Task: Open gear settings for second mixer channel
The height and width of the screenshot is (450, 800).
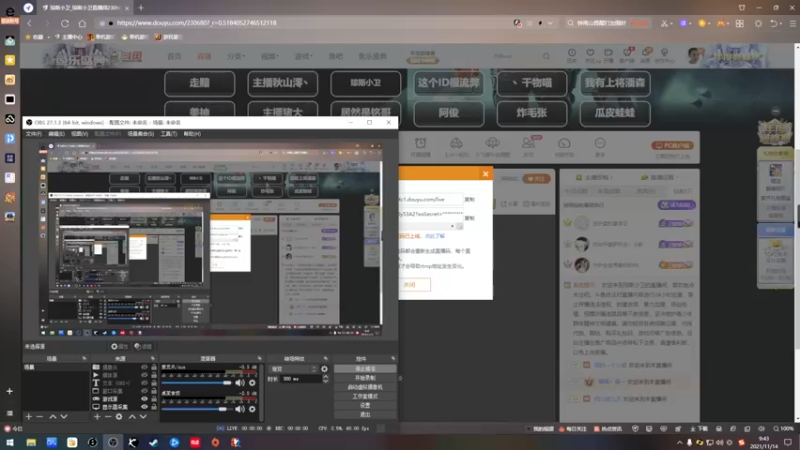Action: click(252, 409)
